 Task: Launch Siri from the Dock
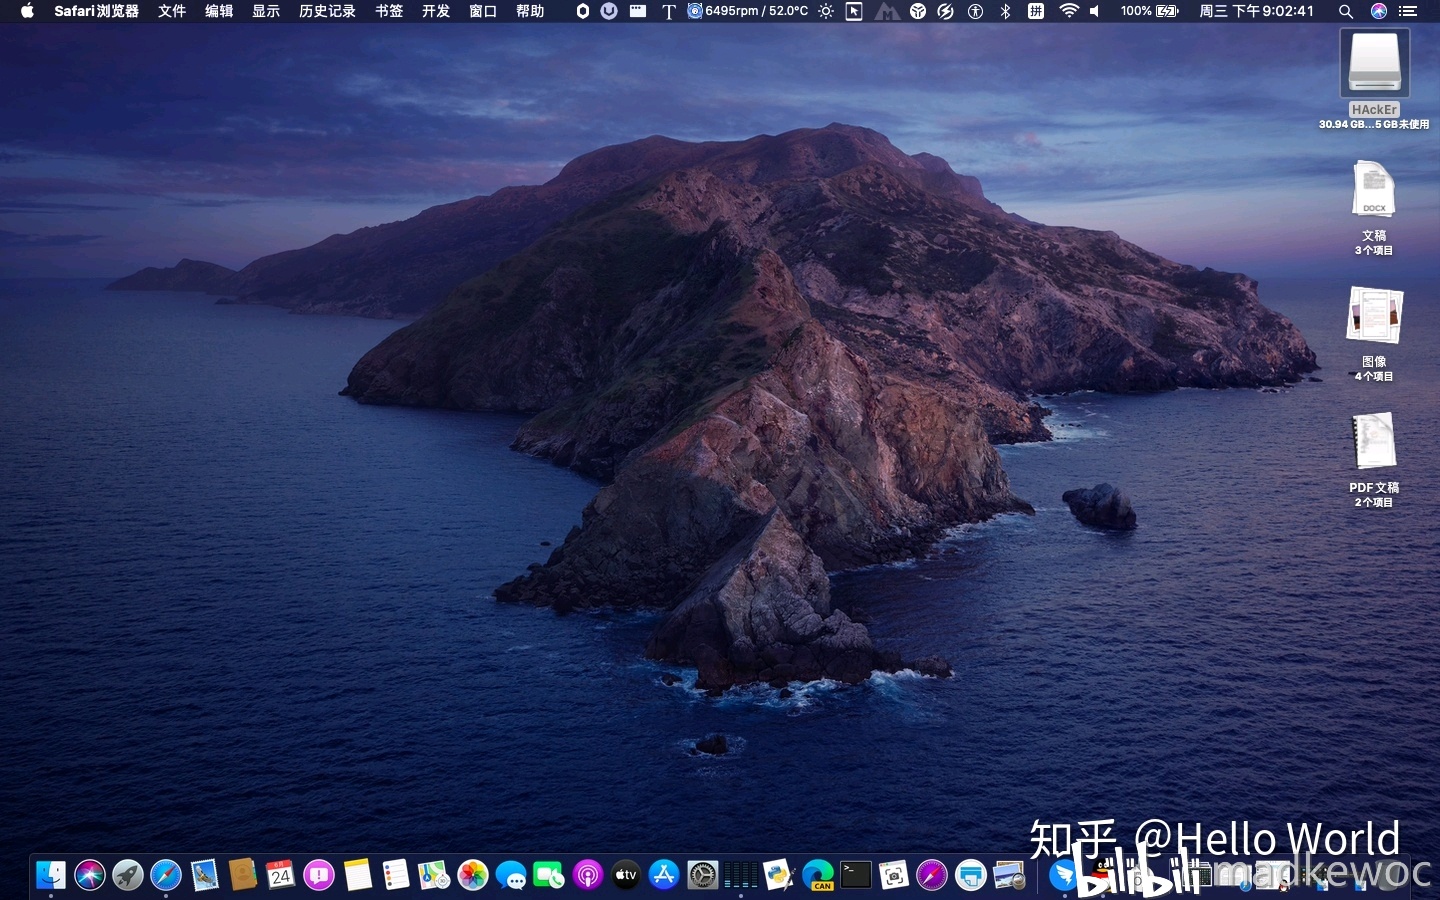tap(89, 875)
